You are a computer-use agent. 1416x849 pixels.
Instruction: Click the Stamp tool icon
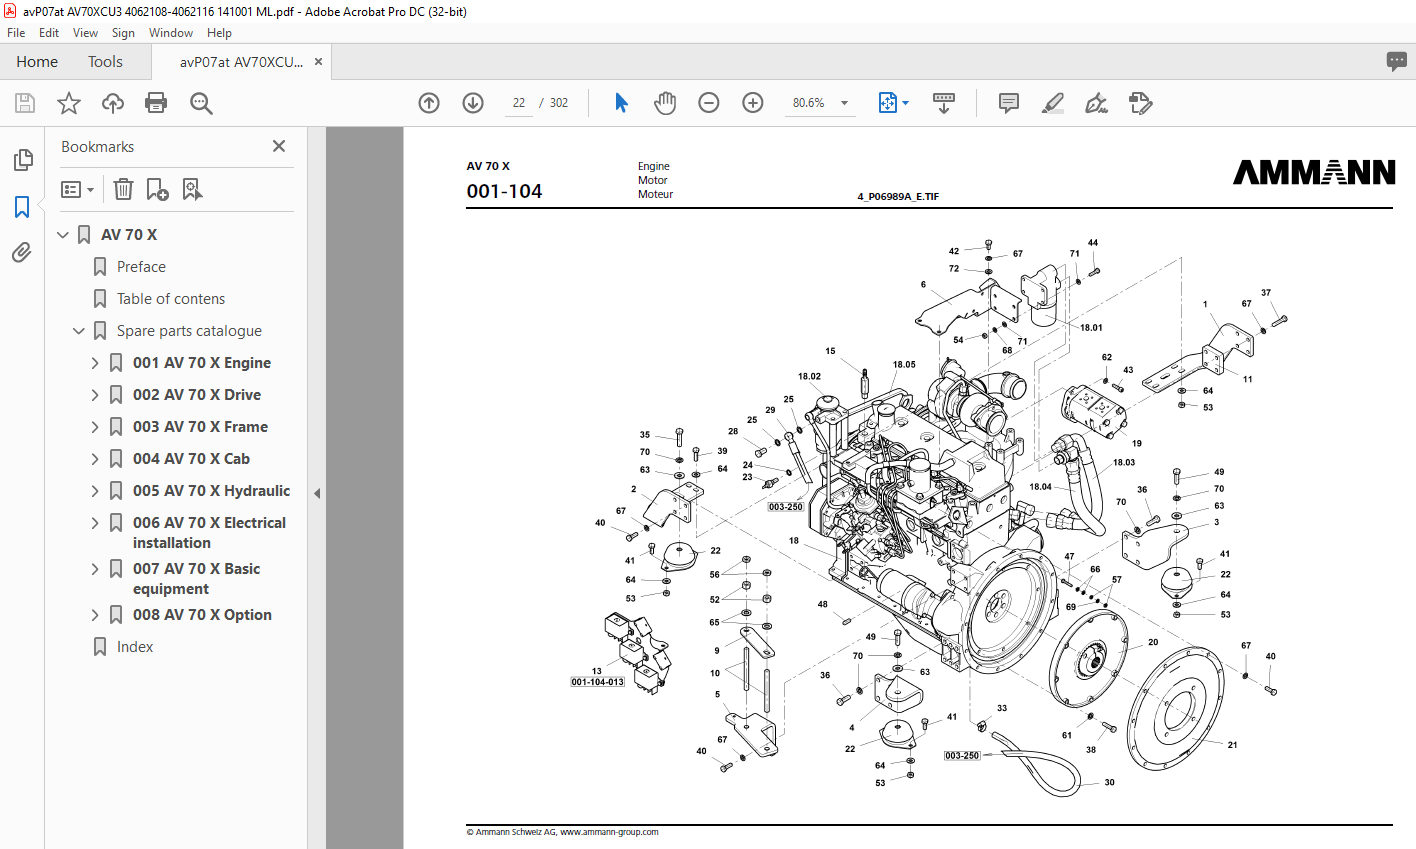click(1140, 103)
